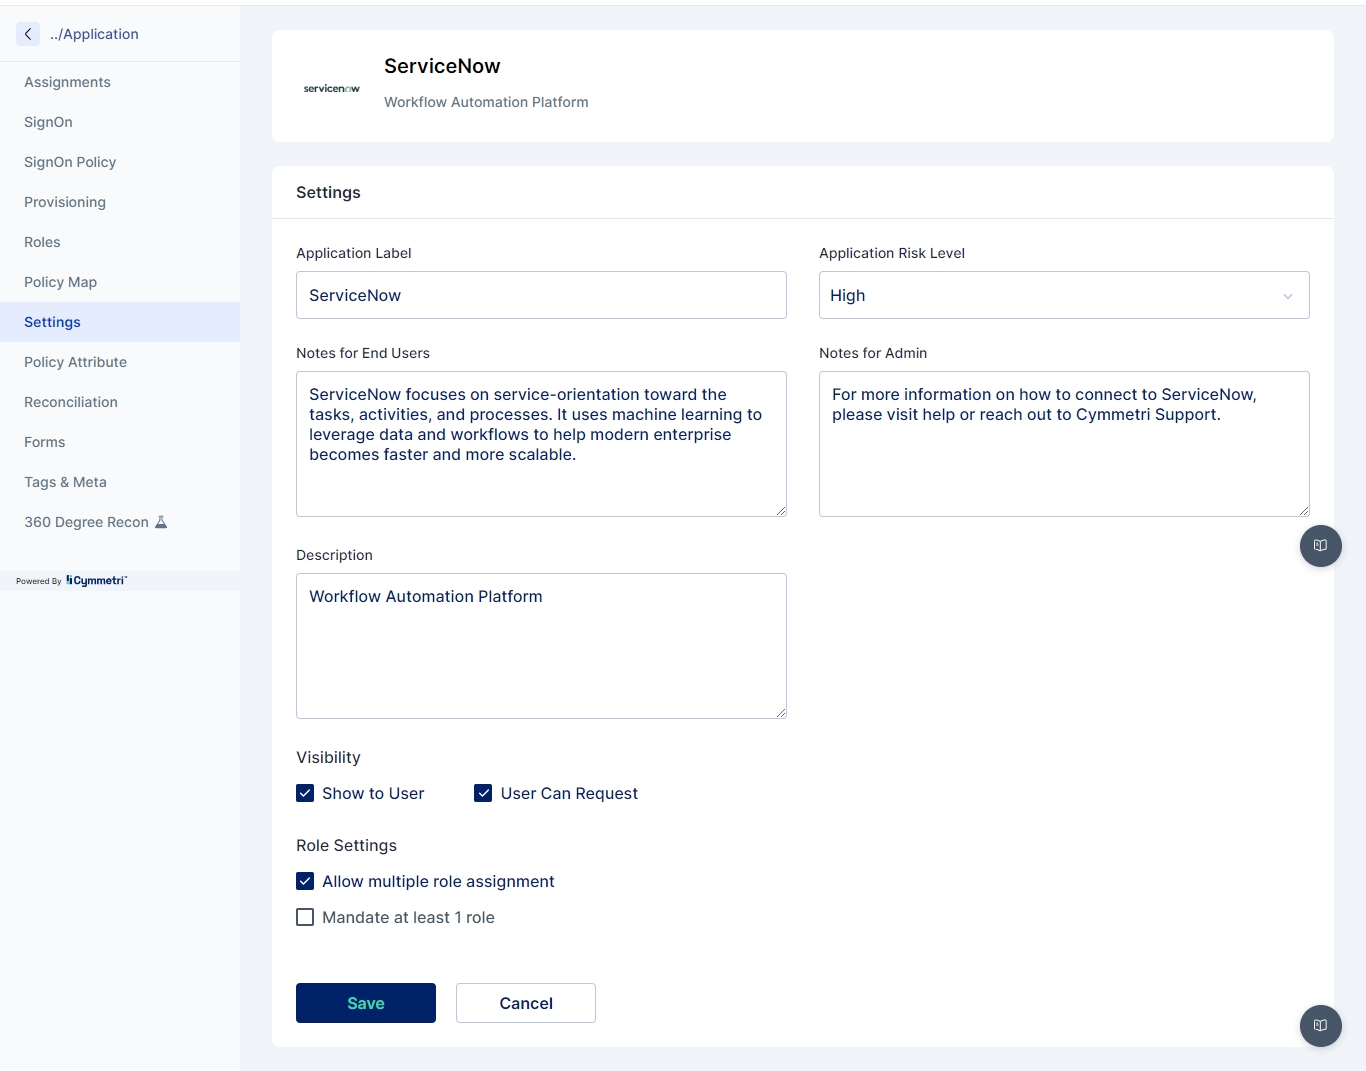Disable Allow multiple role assignment
1366x1071 pixels.
pos(305,881)
